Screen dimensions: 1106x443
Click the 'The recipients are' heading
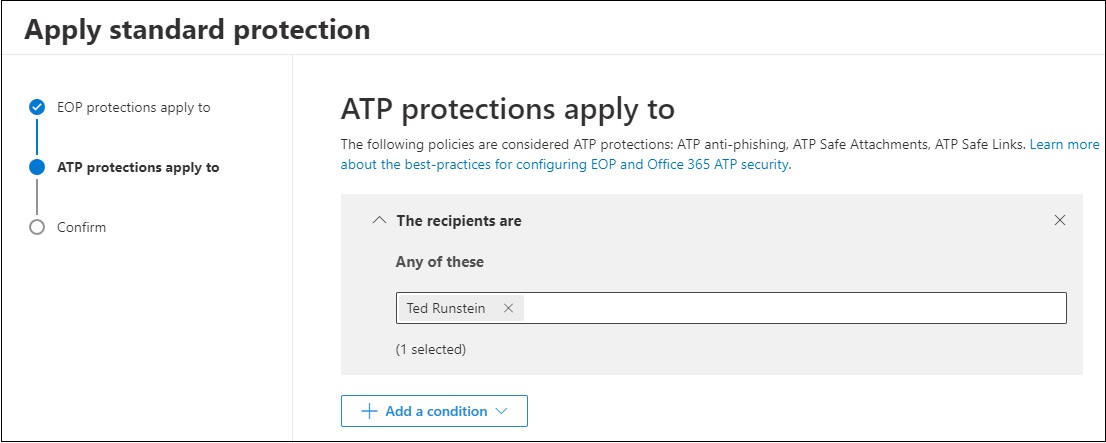pos(459,221)
